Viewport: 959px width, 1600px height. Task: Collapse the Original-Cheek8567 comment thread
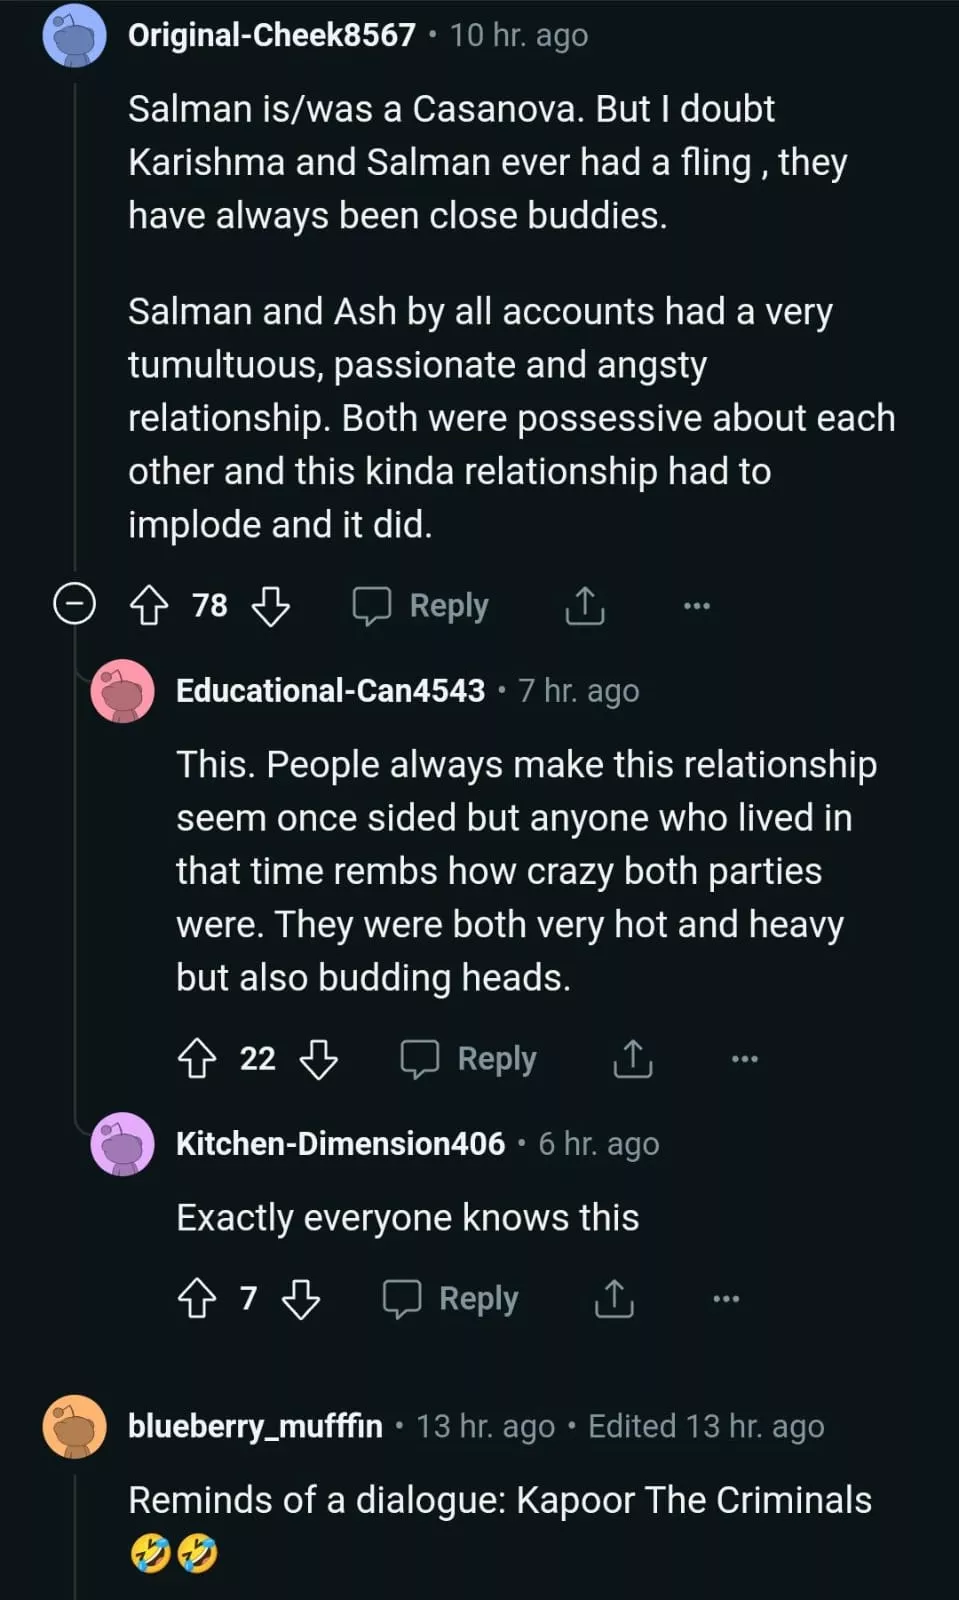click(x=74, y=605)
